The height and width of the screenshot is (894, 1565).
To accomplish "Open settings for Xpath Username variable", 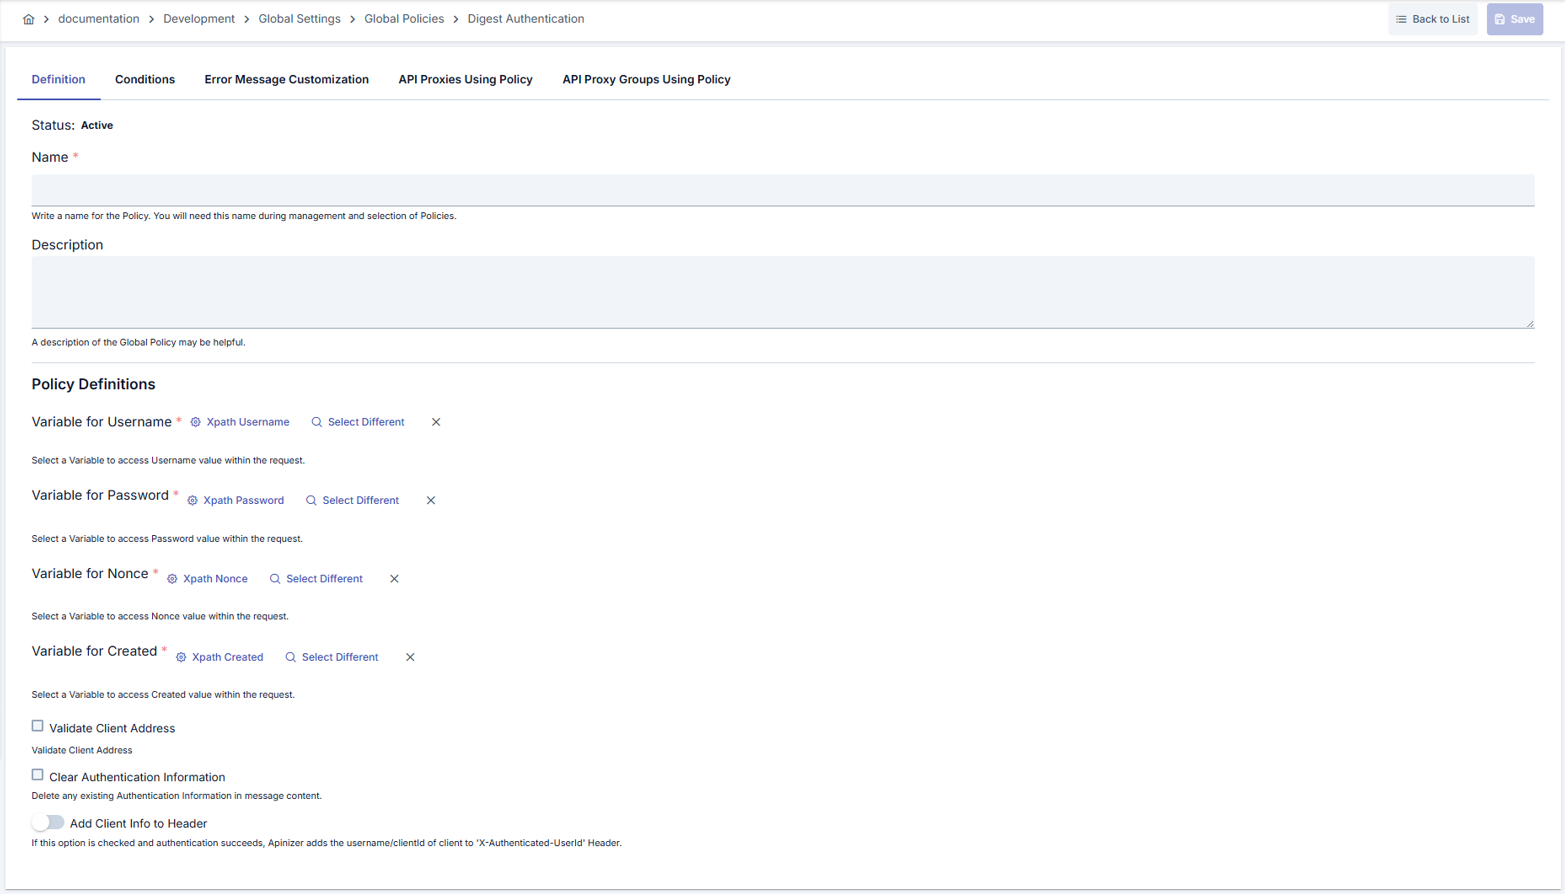I will [x=194, y=421].
